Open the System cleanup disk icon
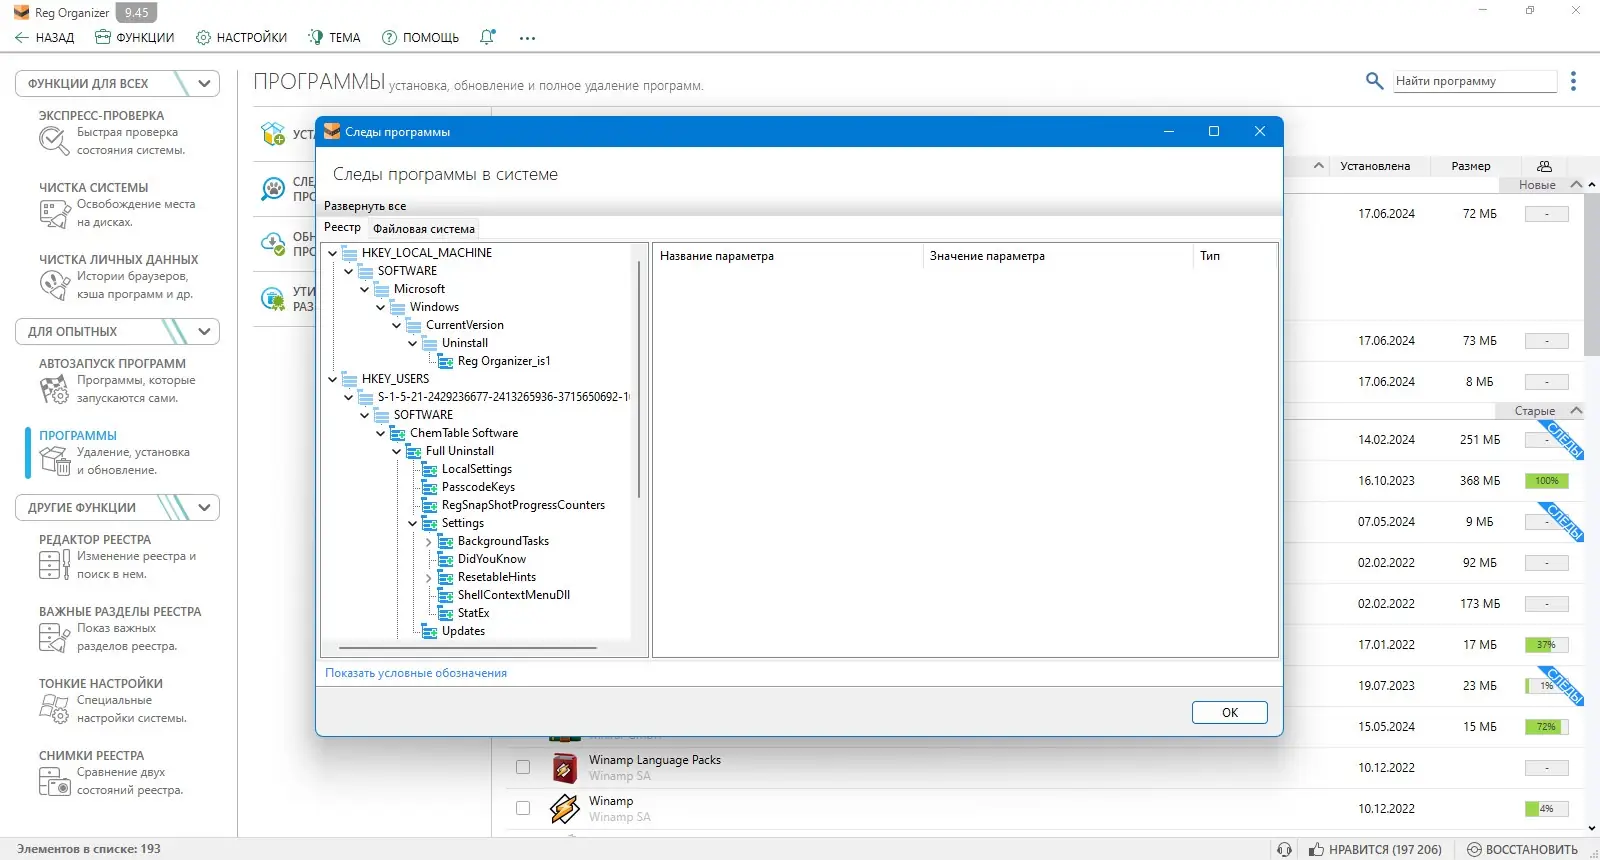Image resolution: width=1600 pixels, height=860 pixels. coord(53,213)
